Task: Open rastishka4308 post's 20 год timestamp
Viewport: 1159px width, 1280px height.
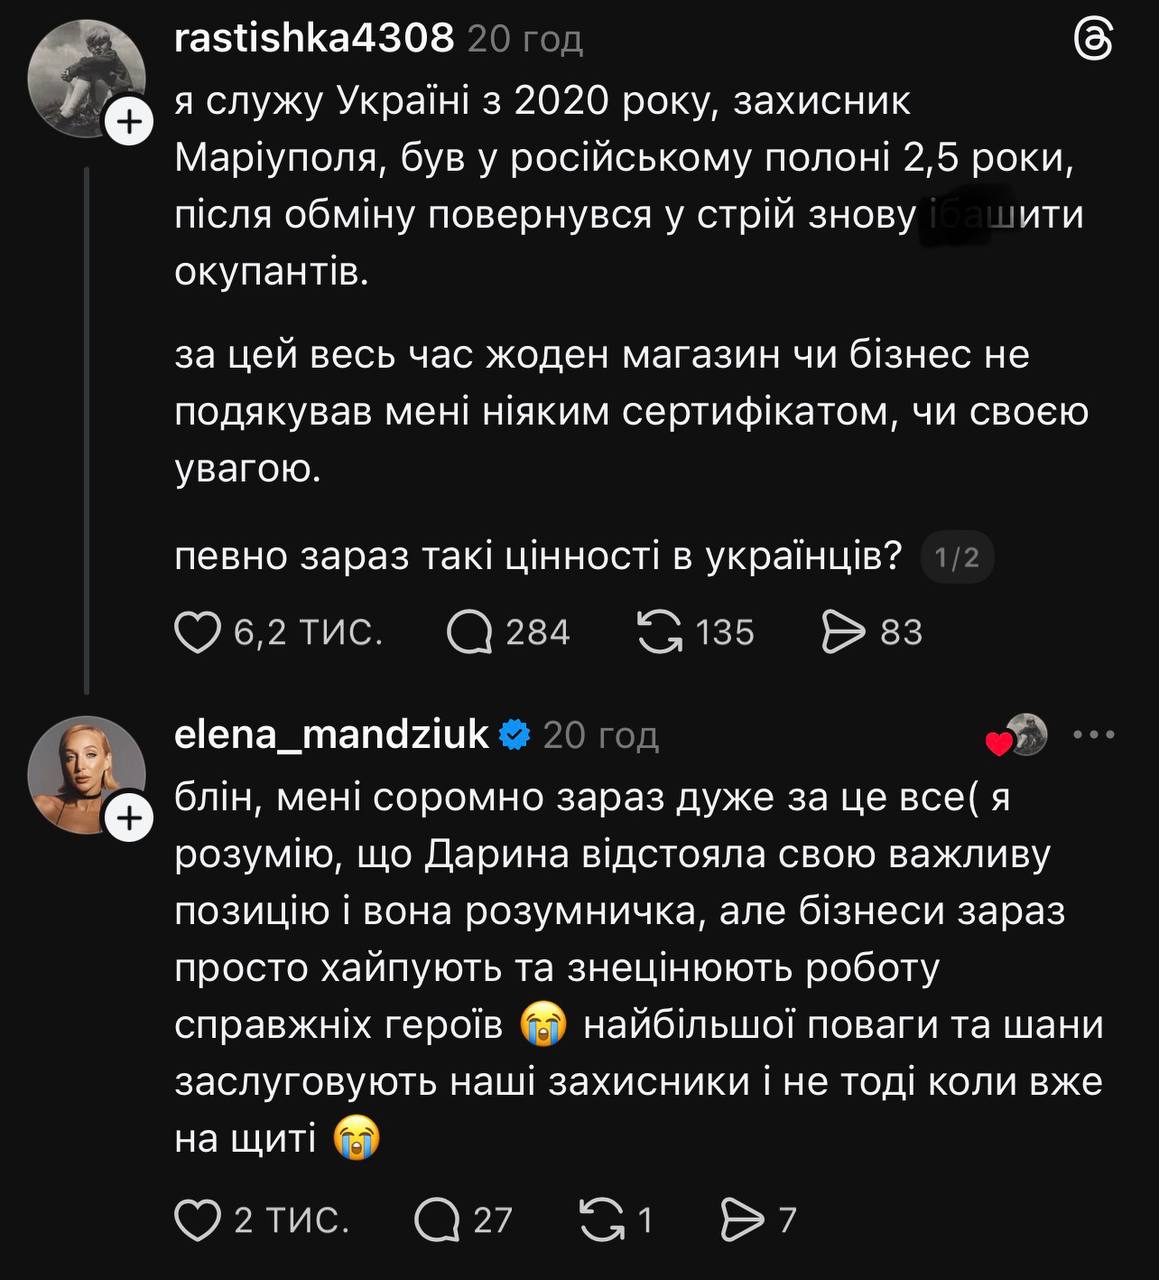Action: tap(525, 39)
